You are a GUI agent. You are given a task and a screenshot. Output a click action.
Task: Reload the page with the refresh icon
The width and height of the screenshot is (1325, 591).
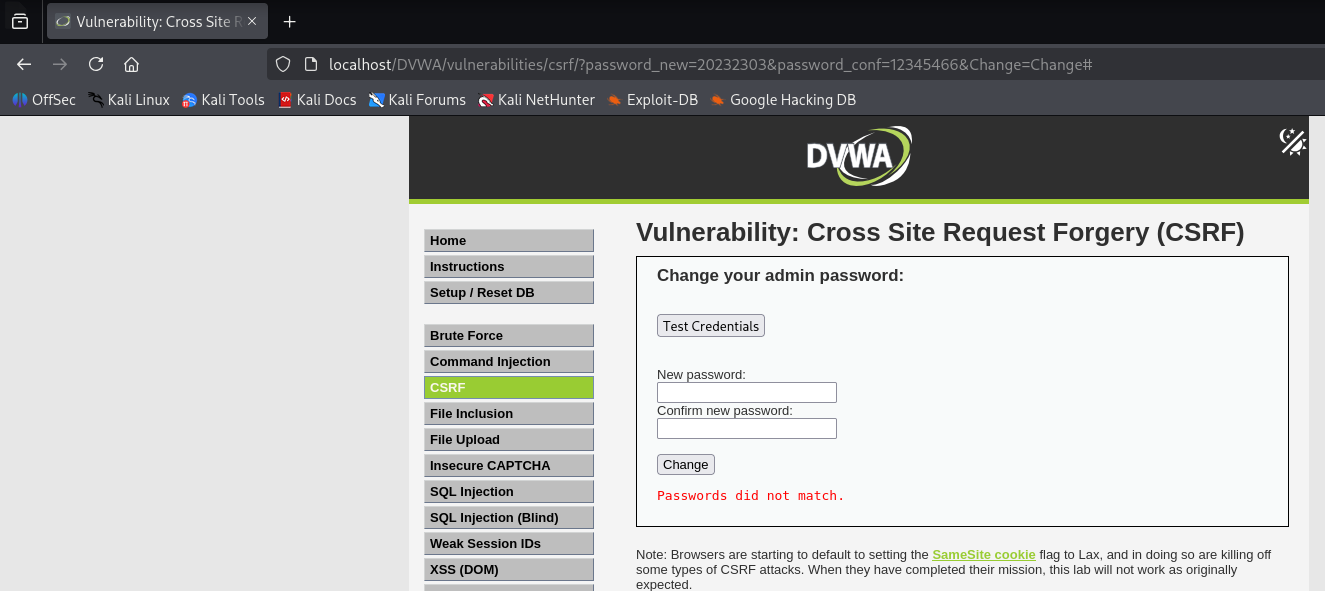click(x=96, y=64)
